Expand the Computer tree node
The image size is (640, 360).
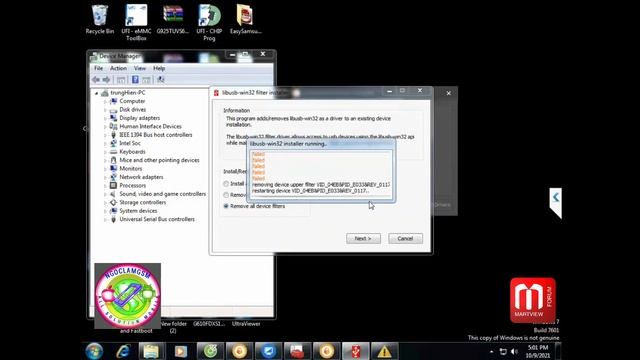[x=105, y=101]
